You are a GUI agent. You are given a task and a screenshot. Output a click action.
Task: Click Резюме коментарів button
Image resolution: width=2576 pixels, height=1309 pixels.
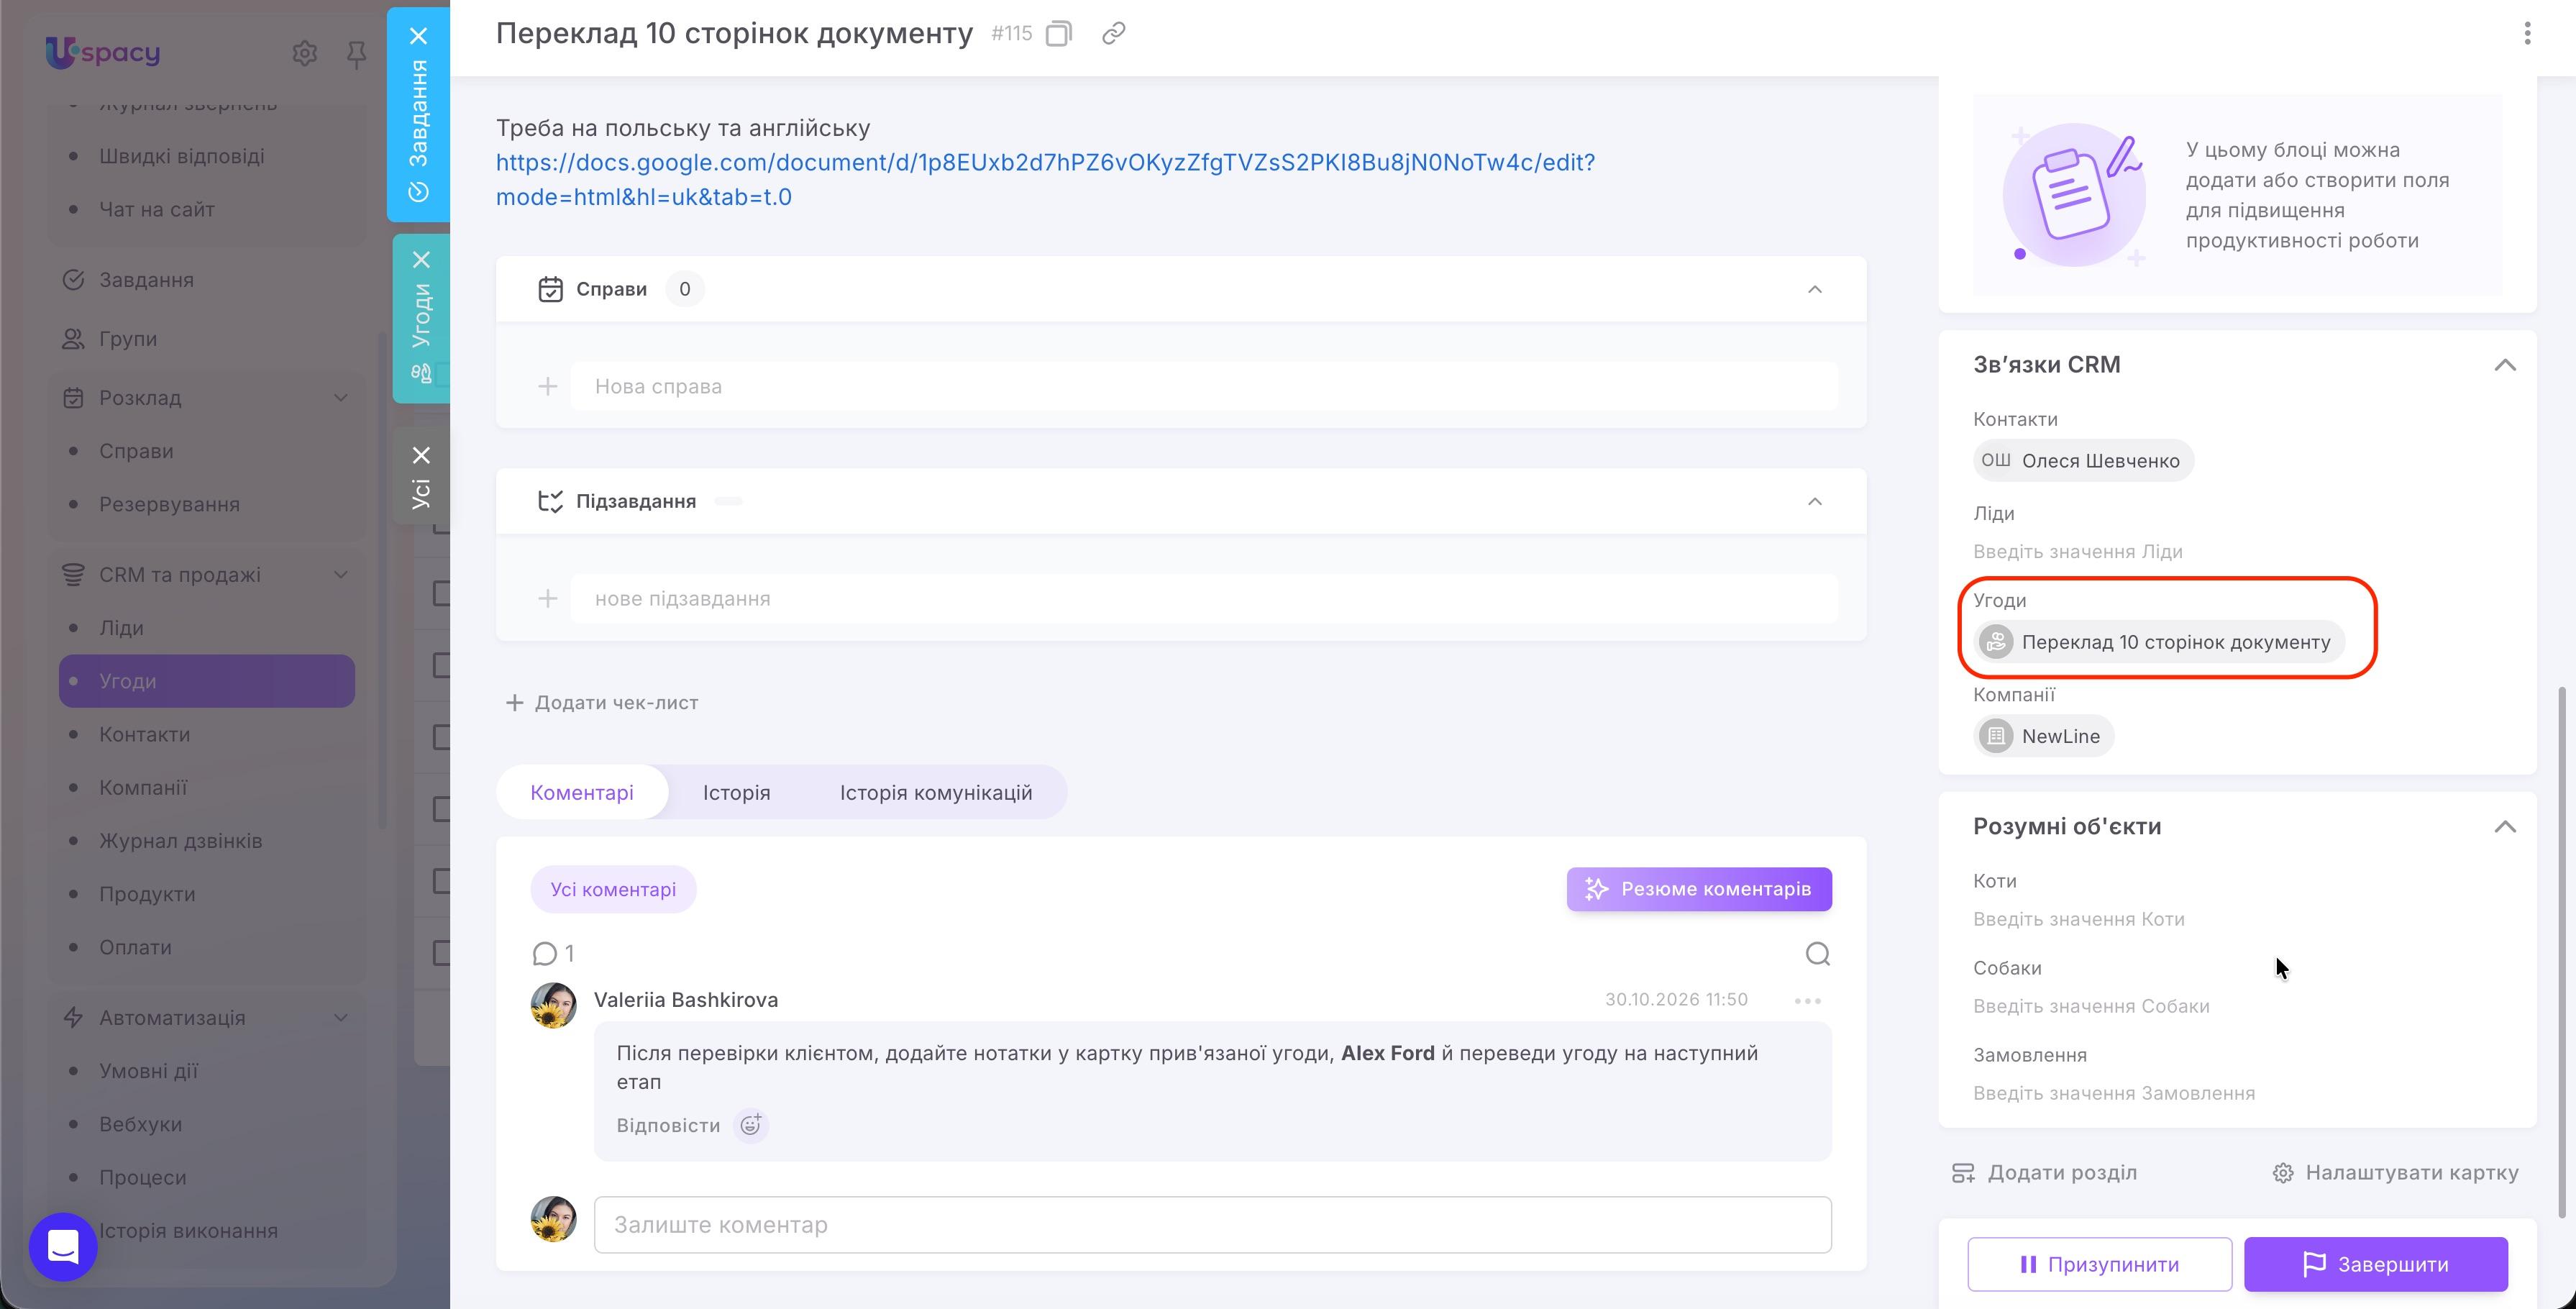(1698, 890)
